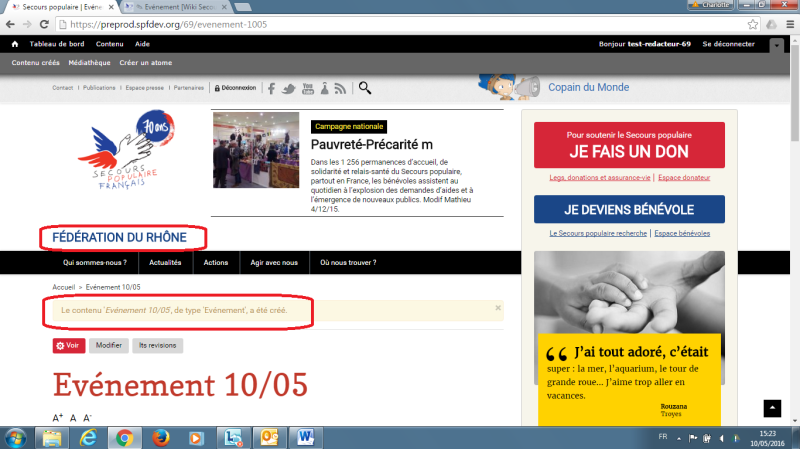This screenshot has height=449, width=800.
Task: Open Firefox from the taskbar
Action: click(160, 437)
